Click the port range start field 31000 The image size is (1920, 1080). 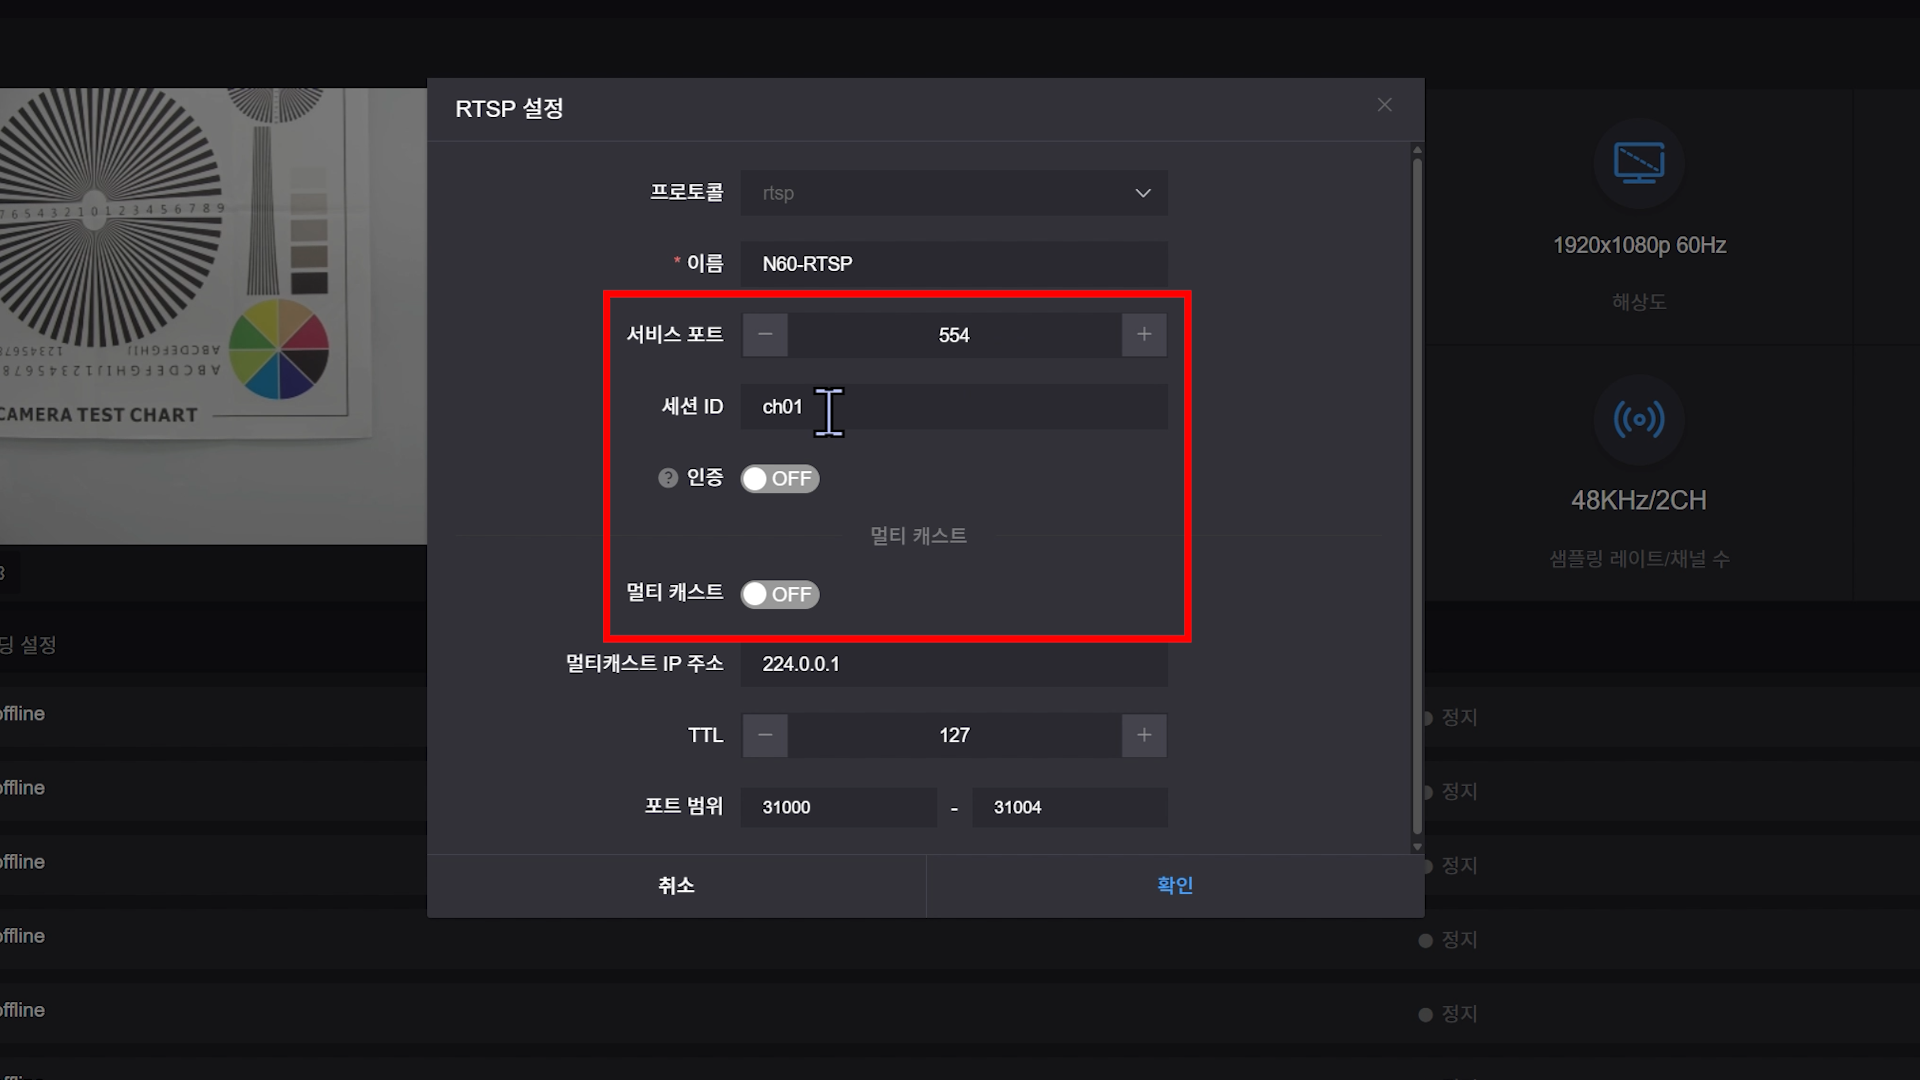(838, 808)
